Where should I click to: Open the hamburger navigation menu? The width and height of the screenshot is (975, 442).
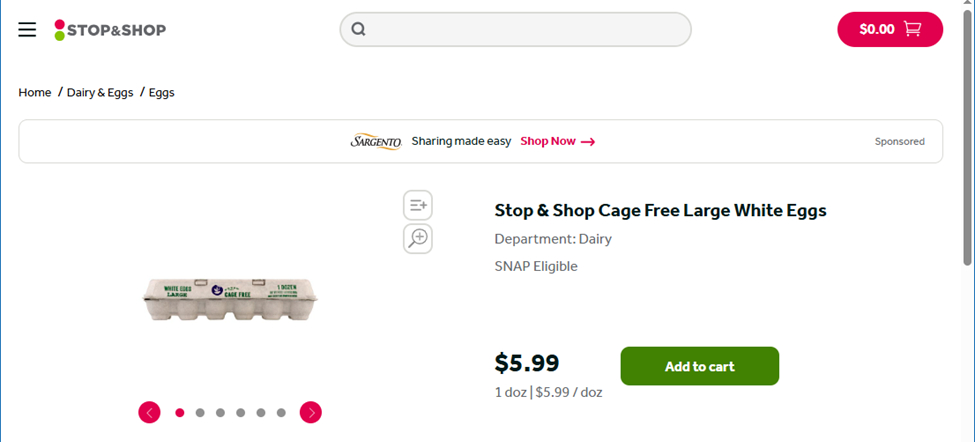[x=27, y=30]
